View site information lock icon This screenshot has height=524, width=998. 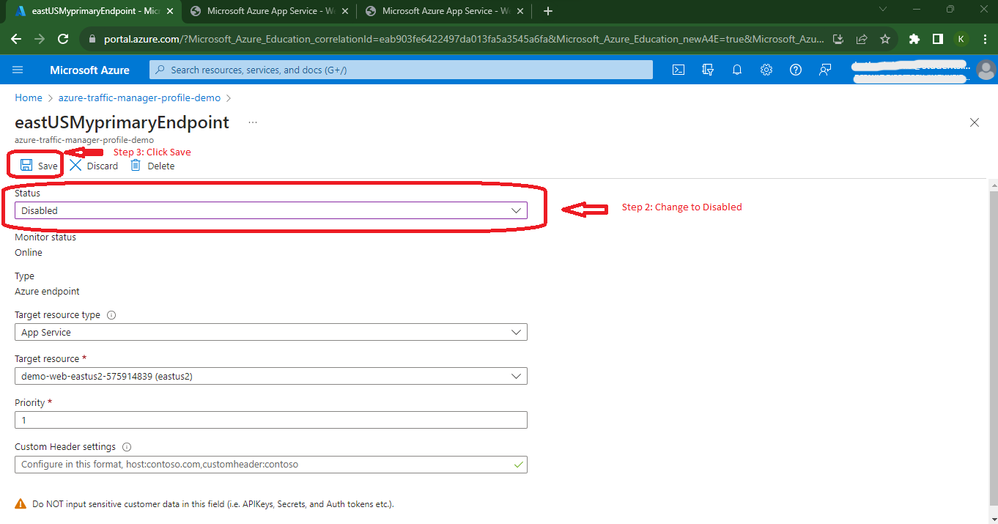point(92,39)
